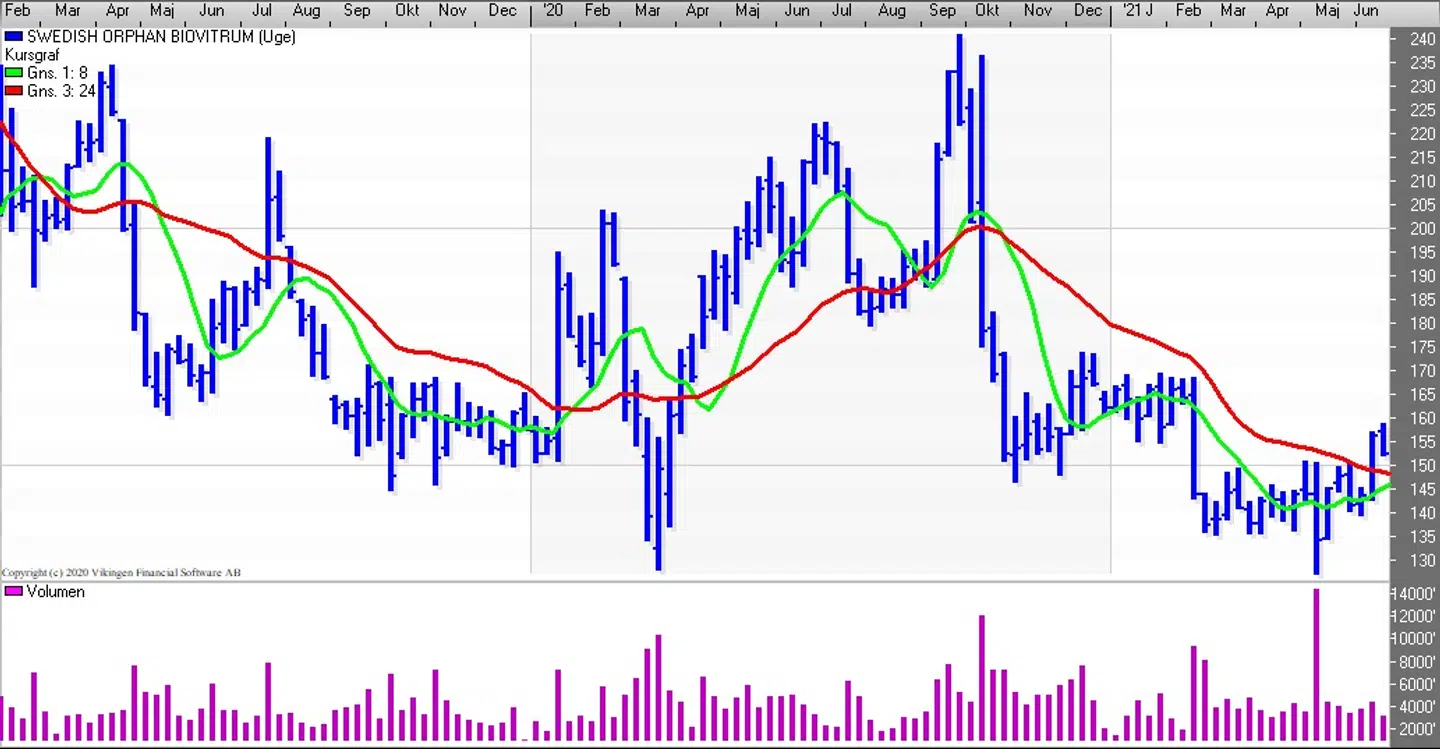Image resolution: width=1440 pixels, height=749 pixels.
Task: Select the 150 level on the price axis
Action: coord(1422,465)
